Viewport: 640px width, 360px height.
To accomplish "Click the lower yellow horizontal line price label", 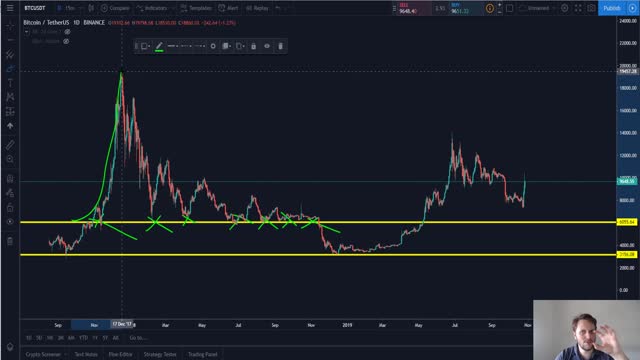I will click(627, 254).
